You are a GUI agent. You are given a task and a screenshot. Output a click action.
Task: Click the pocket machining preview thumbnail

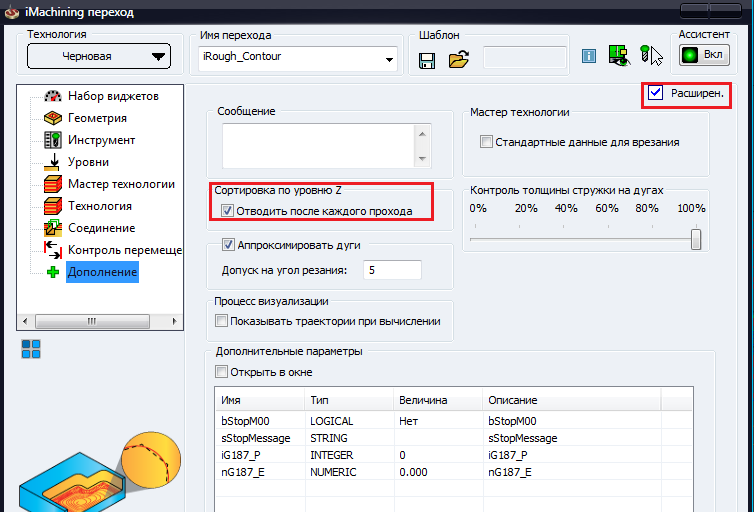(100, 472)
